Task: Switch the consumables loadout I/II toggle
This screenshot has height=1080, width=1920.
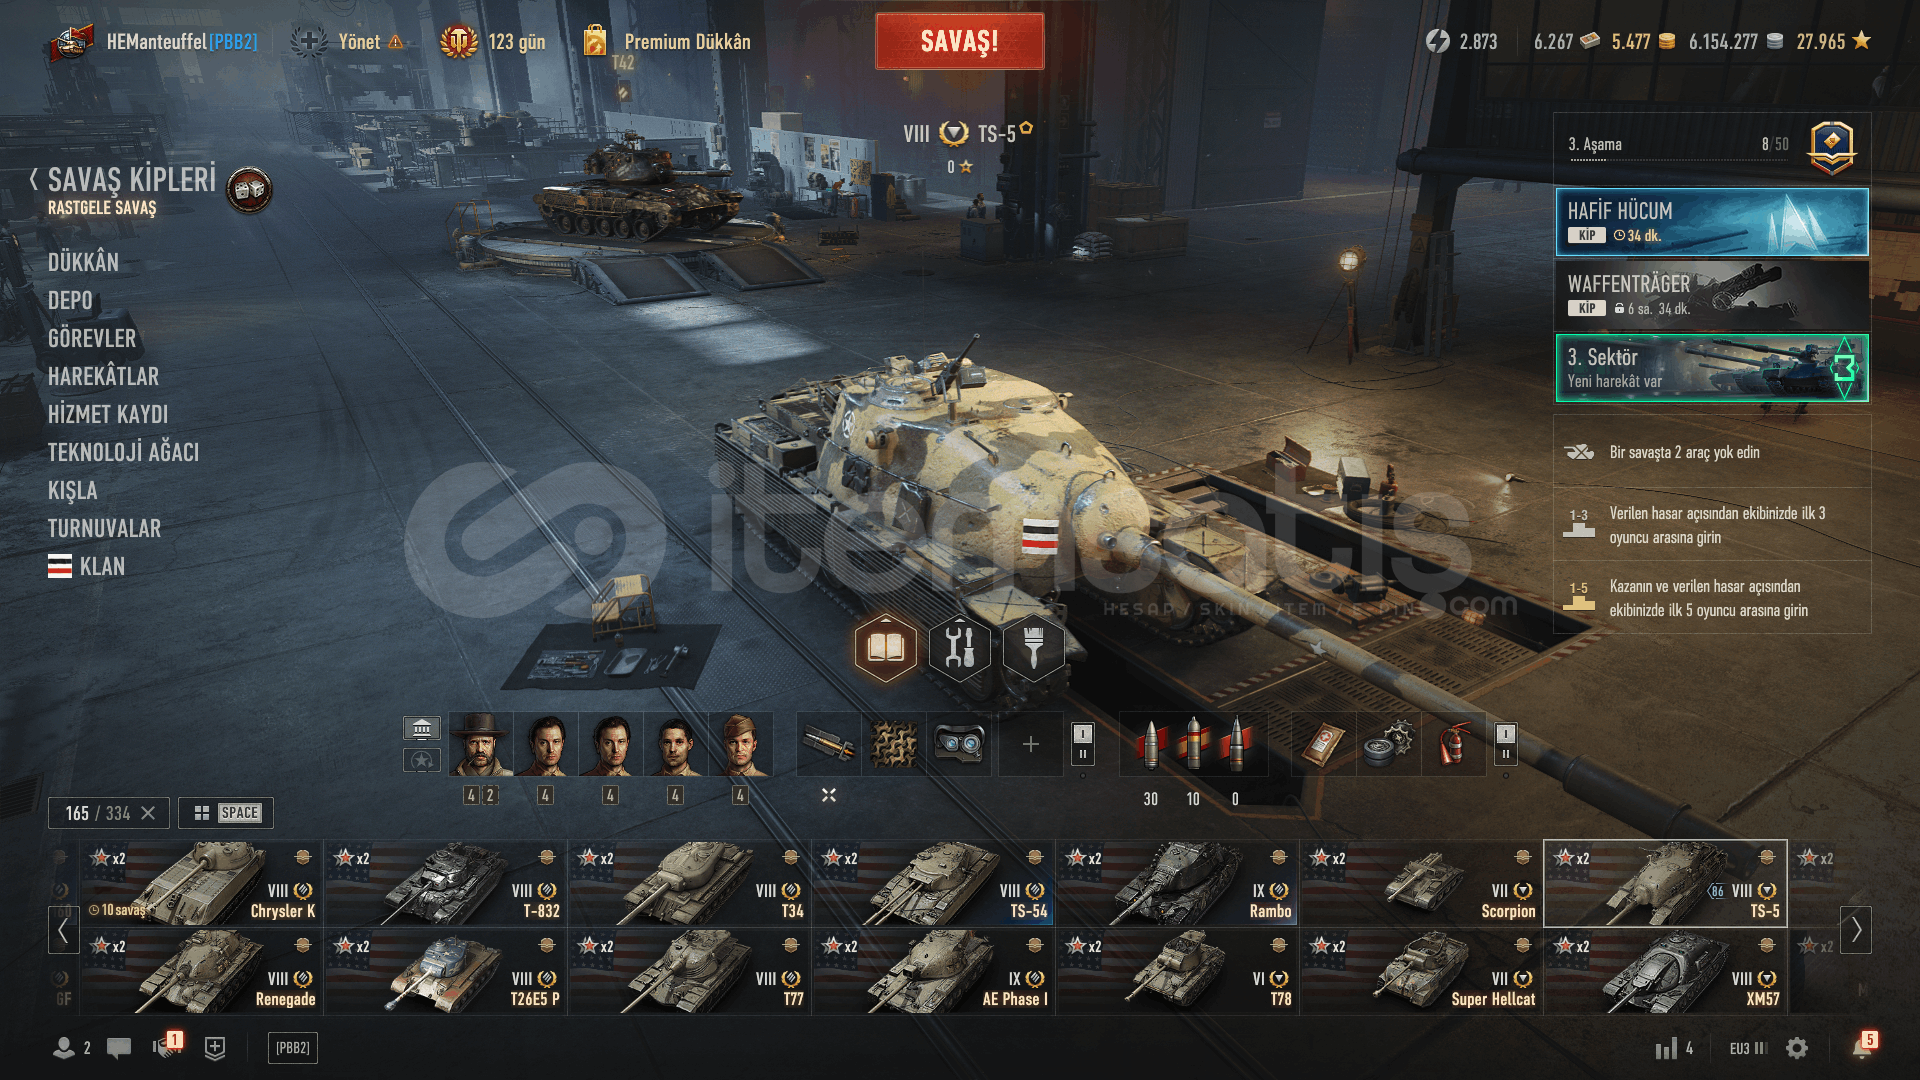Action: [1506, 744]
